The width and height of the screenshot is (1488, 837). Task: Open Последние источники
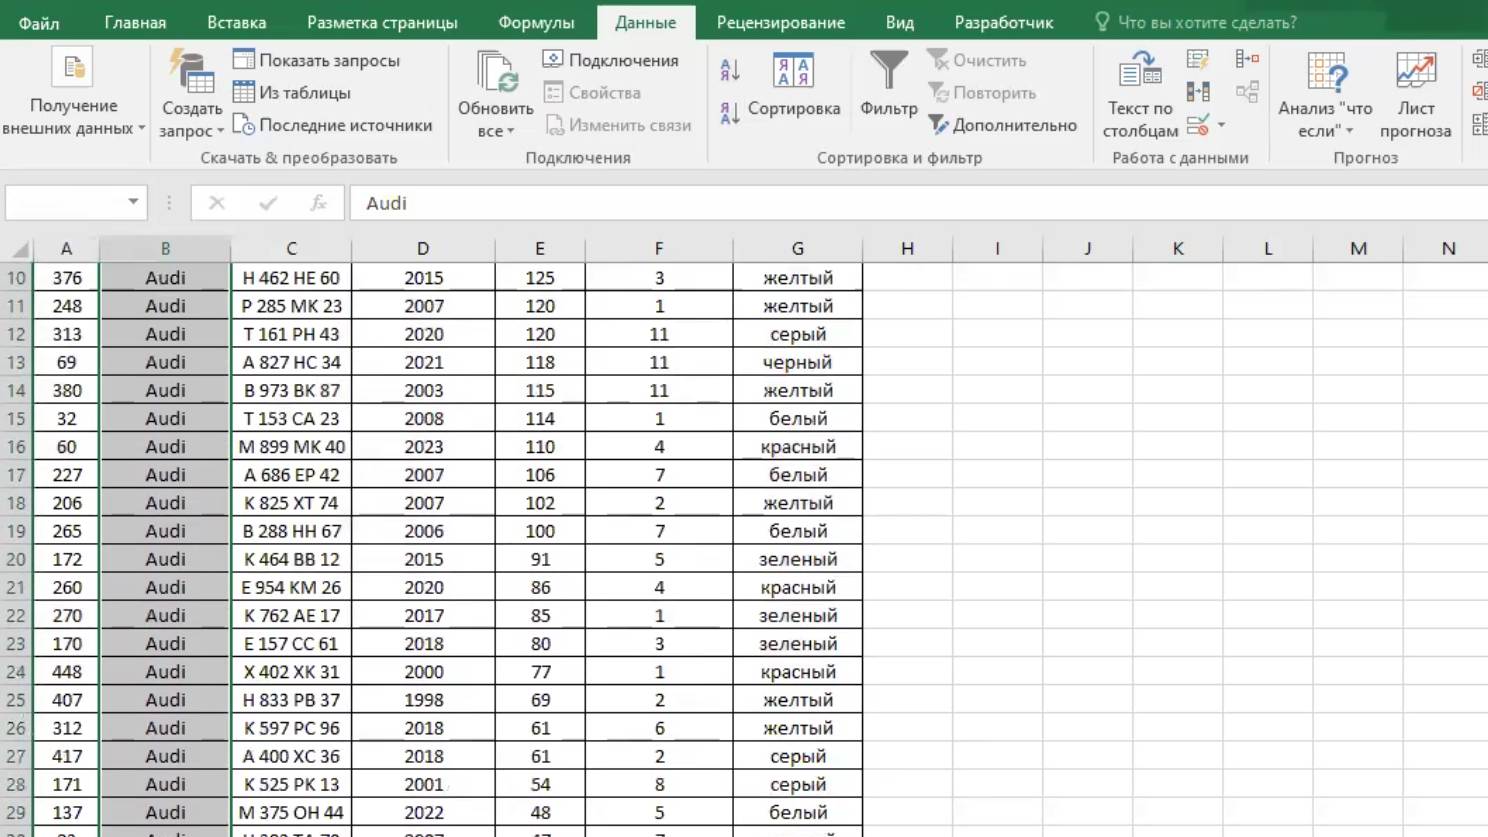(332, 125)
